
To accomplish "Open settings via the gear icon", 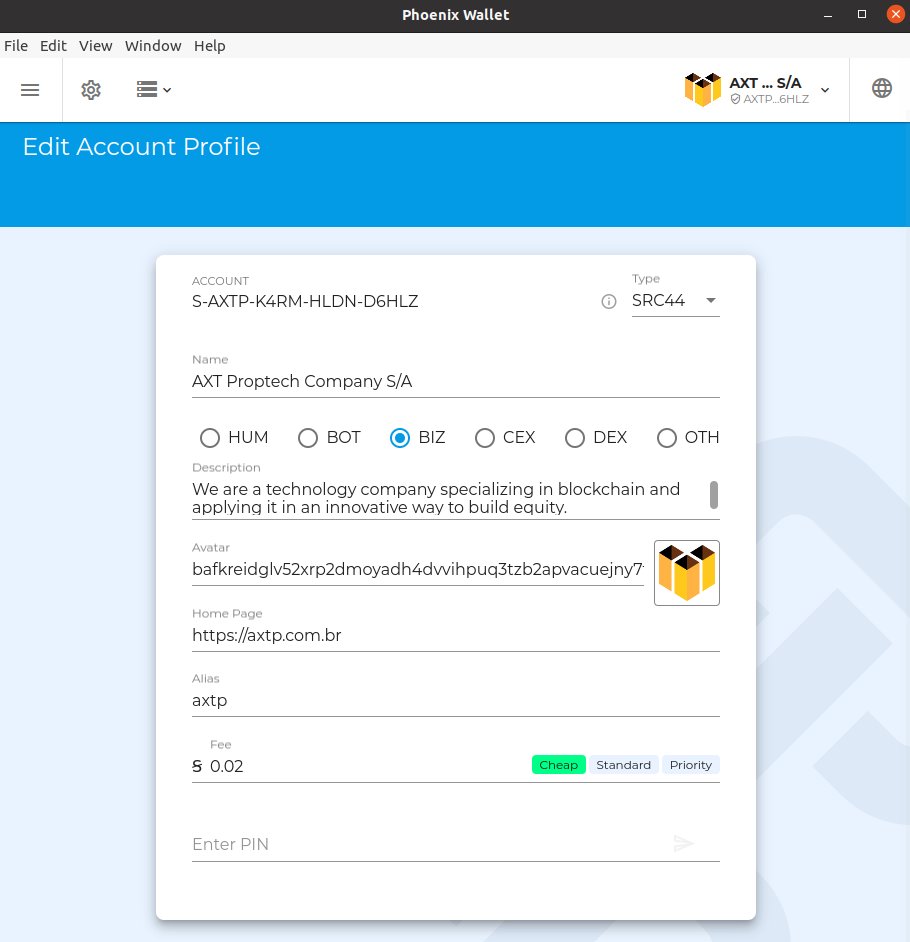I will click(x=91, y=90).
